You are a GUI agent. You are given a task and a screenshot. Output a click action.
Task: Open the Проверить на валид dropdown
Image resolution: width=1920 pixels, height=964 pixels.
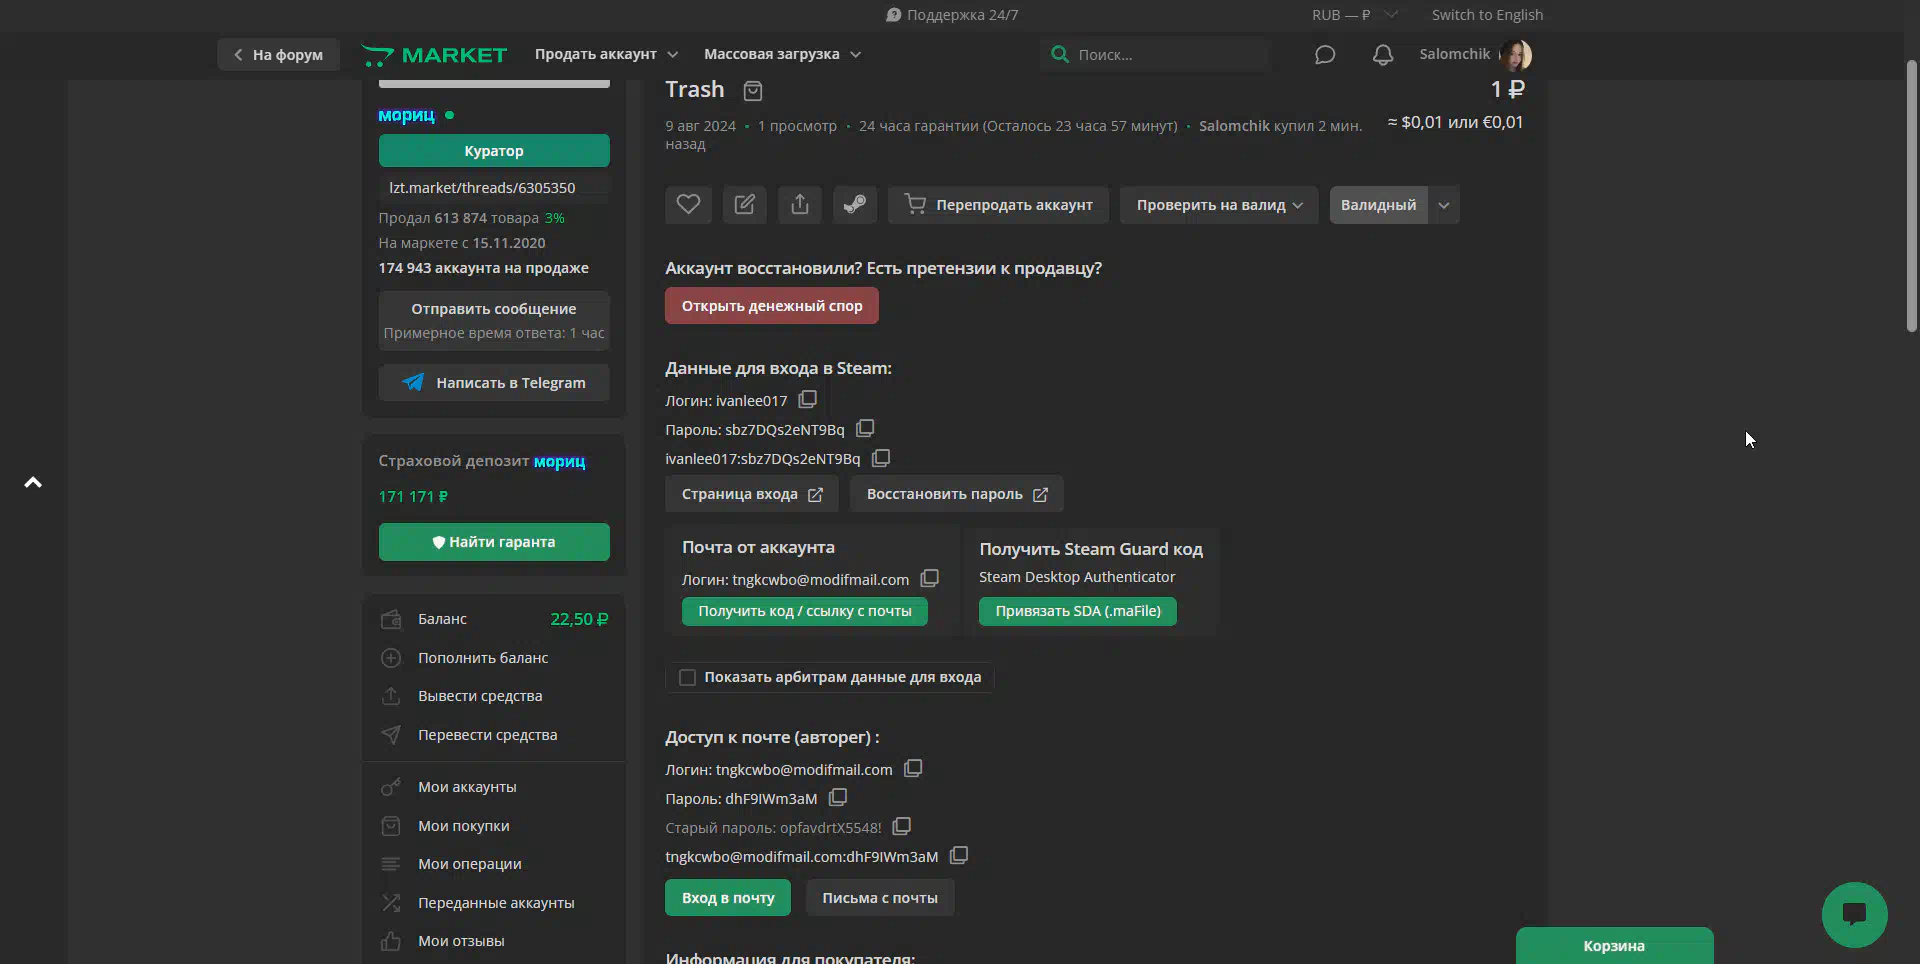tap(1219, 204)
